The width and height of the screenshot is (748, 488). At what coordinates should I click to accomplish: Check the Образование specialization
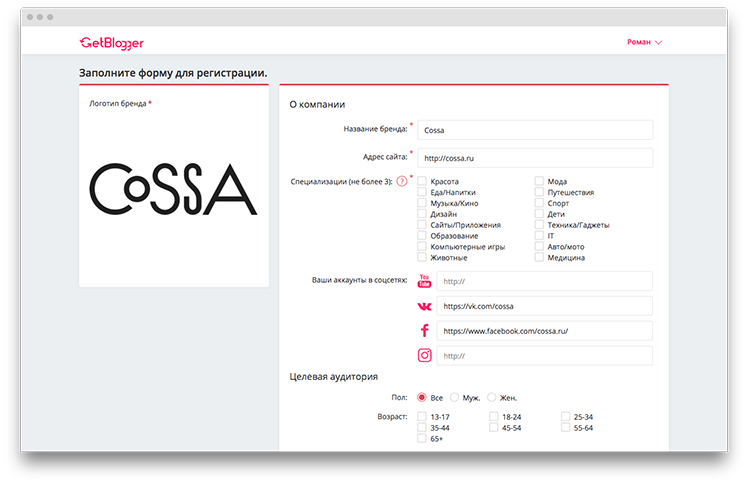422,236
